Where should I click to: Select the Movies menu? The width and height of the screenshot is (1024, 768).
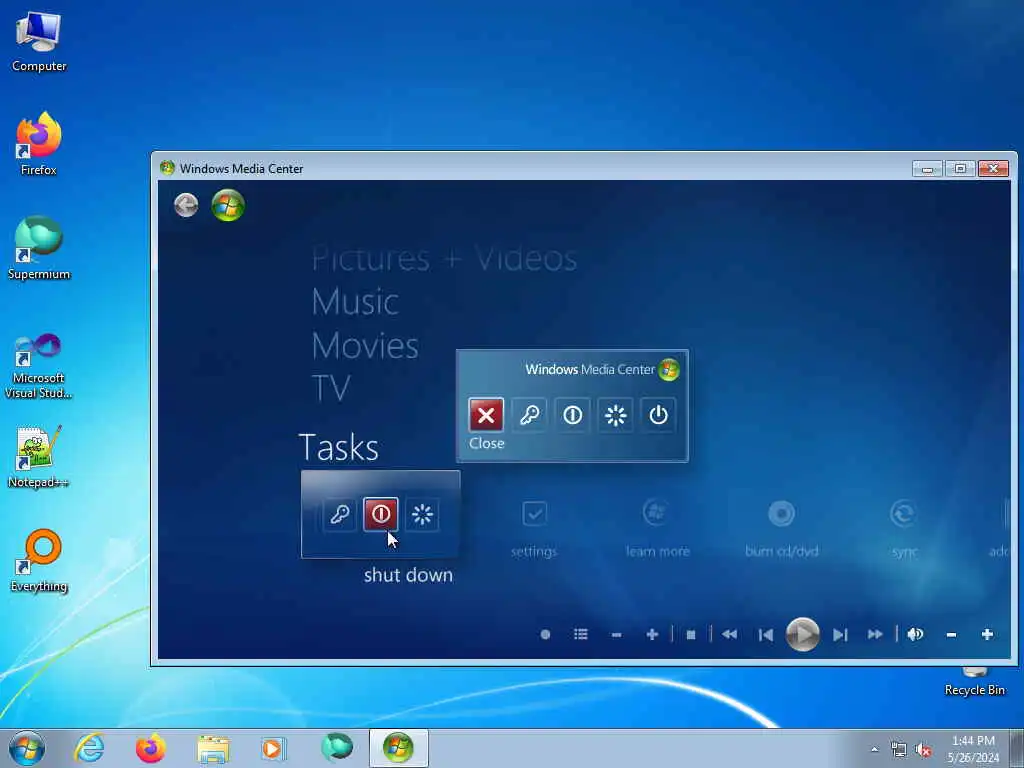364,345
